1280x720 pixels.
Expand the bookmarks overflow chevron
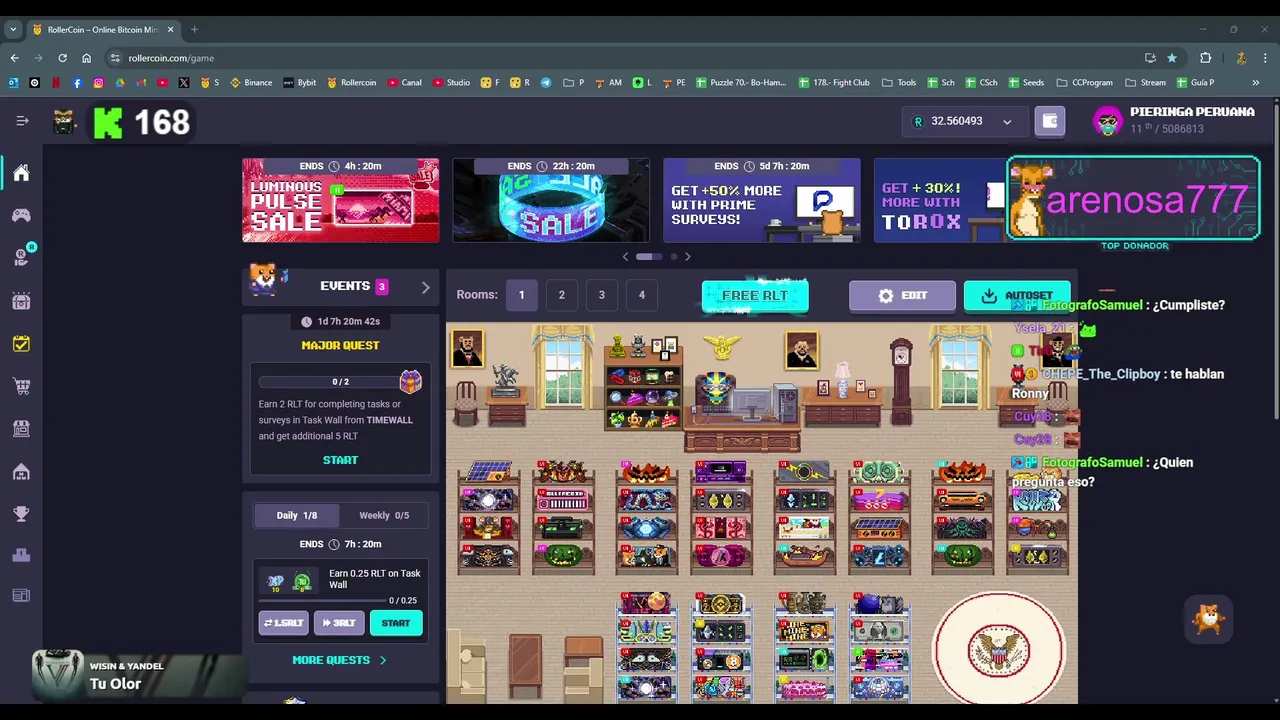click(1255, 83)
